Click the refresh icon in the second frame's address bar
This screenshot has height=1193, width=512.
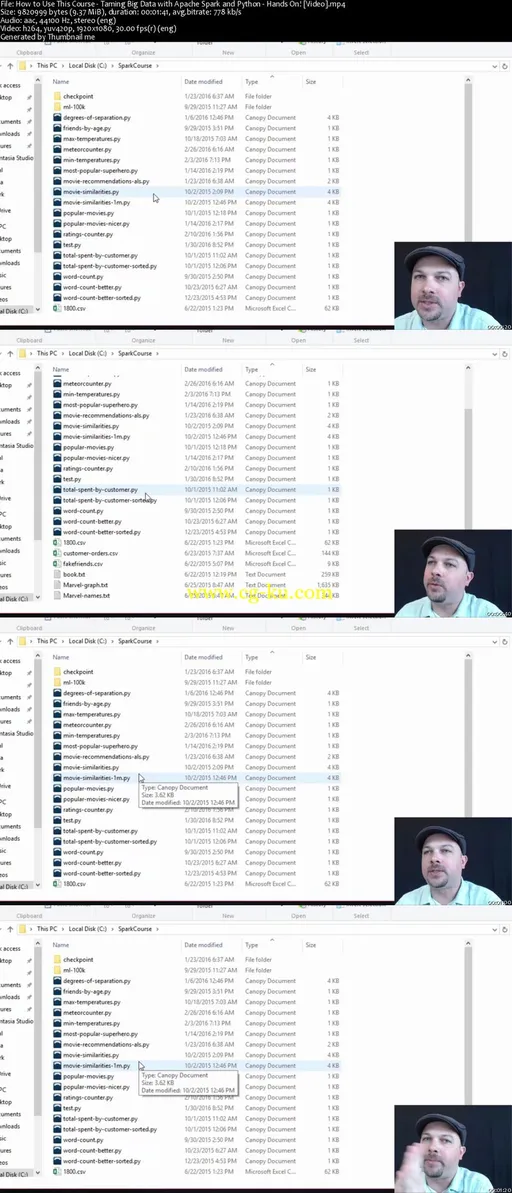point(504,354)
